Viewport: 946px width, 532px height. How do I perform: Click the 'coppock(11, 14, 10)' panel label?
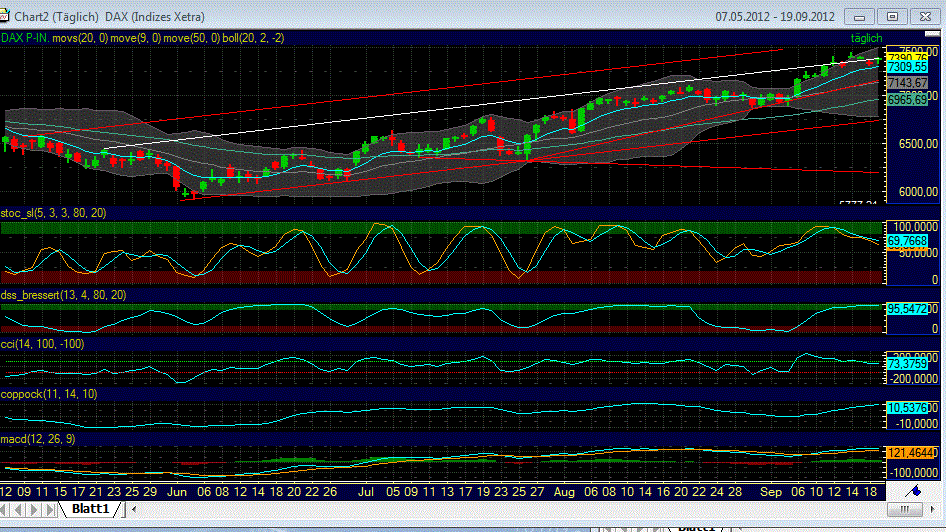coord(49,394)
